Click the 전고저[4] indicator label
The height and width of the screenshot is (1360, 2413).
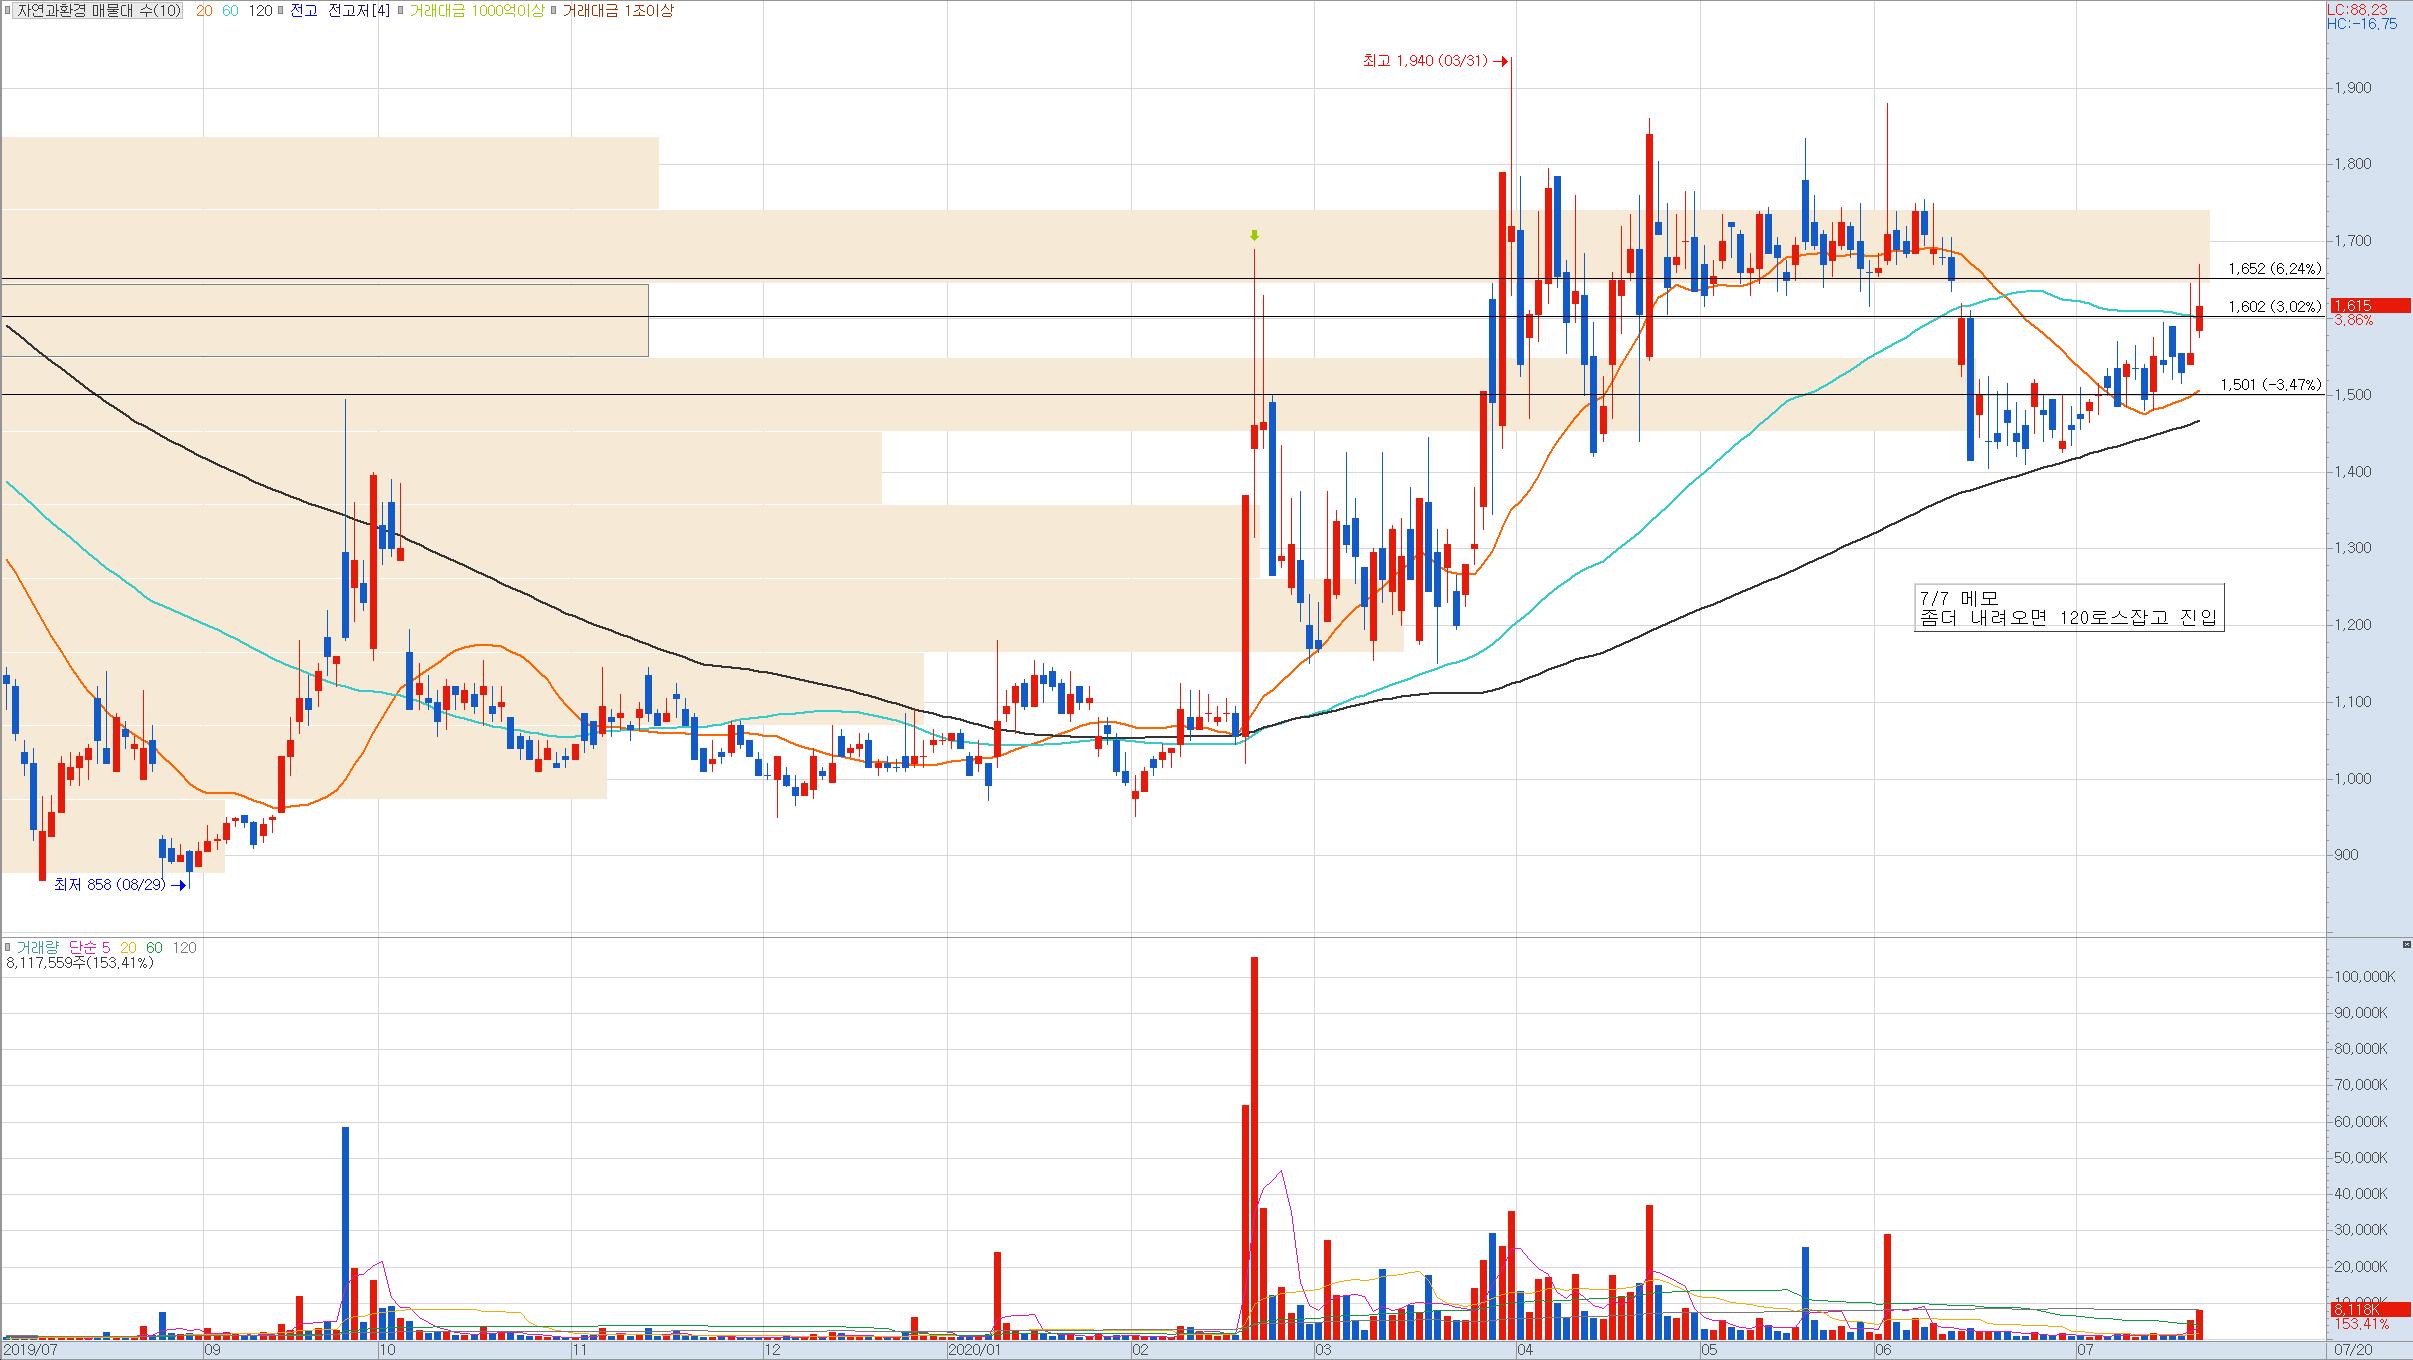(x=359, y=11)
